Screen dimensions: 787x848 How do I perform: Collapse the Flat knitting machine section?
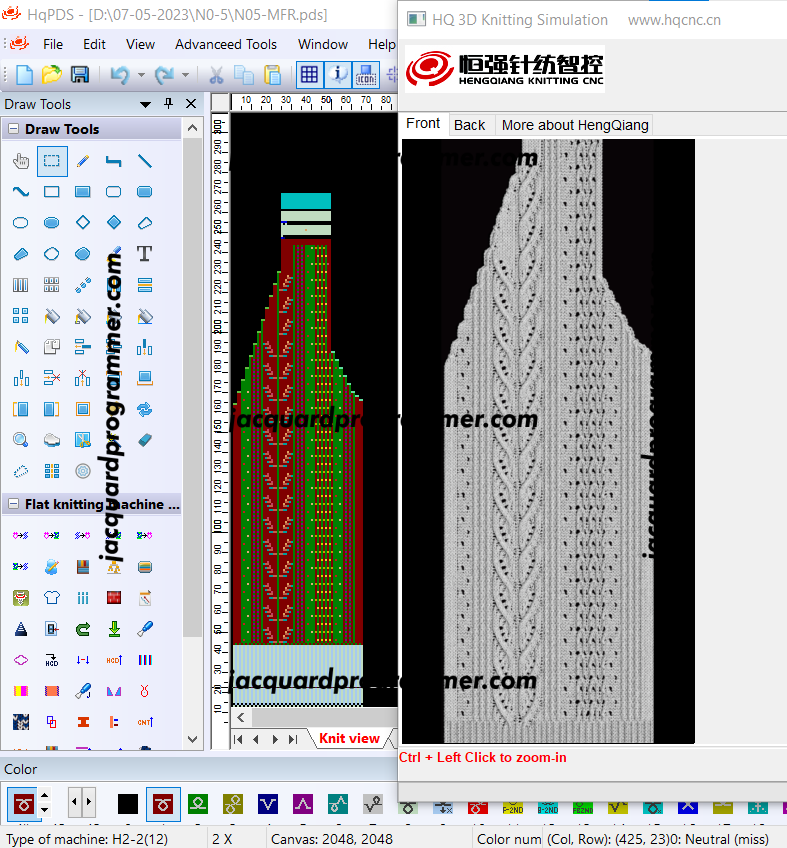point(14,504)
